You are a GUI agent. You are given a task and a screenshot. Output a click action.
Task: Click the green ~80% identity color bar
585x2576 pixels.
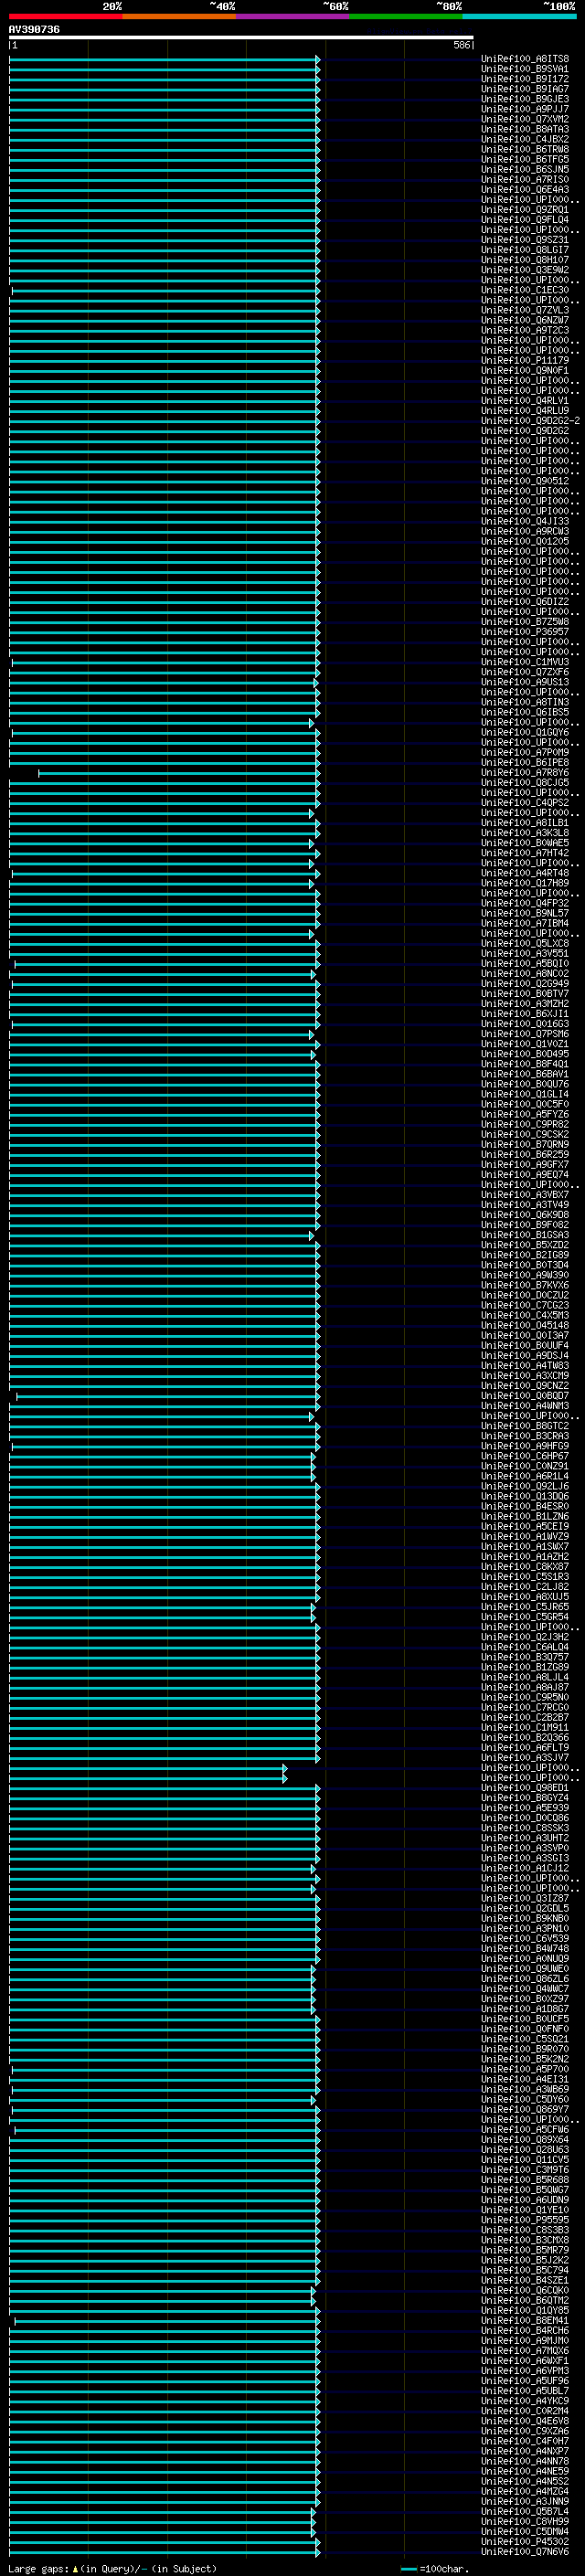point(406,16)
